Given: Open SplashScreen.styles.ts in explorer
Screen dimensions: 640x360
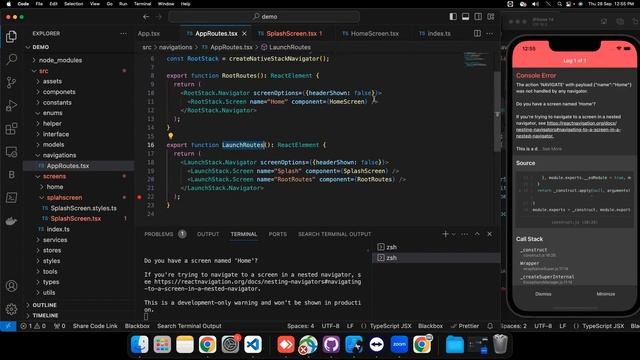Looking at the screenshot, I should [83, 208].
